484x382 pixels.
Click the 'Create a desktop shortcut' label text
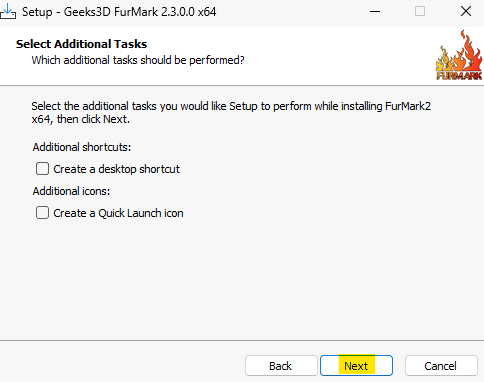pyautogui.click(x=116, y=169)
